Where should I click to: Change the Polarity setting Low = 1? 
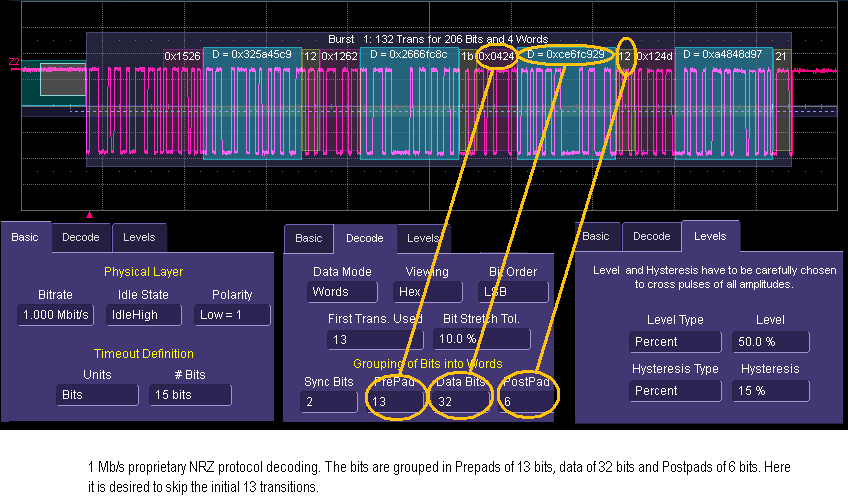coord(232,315)
